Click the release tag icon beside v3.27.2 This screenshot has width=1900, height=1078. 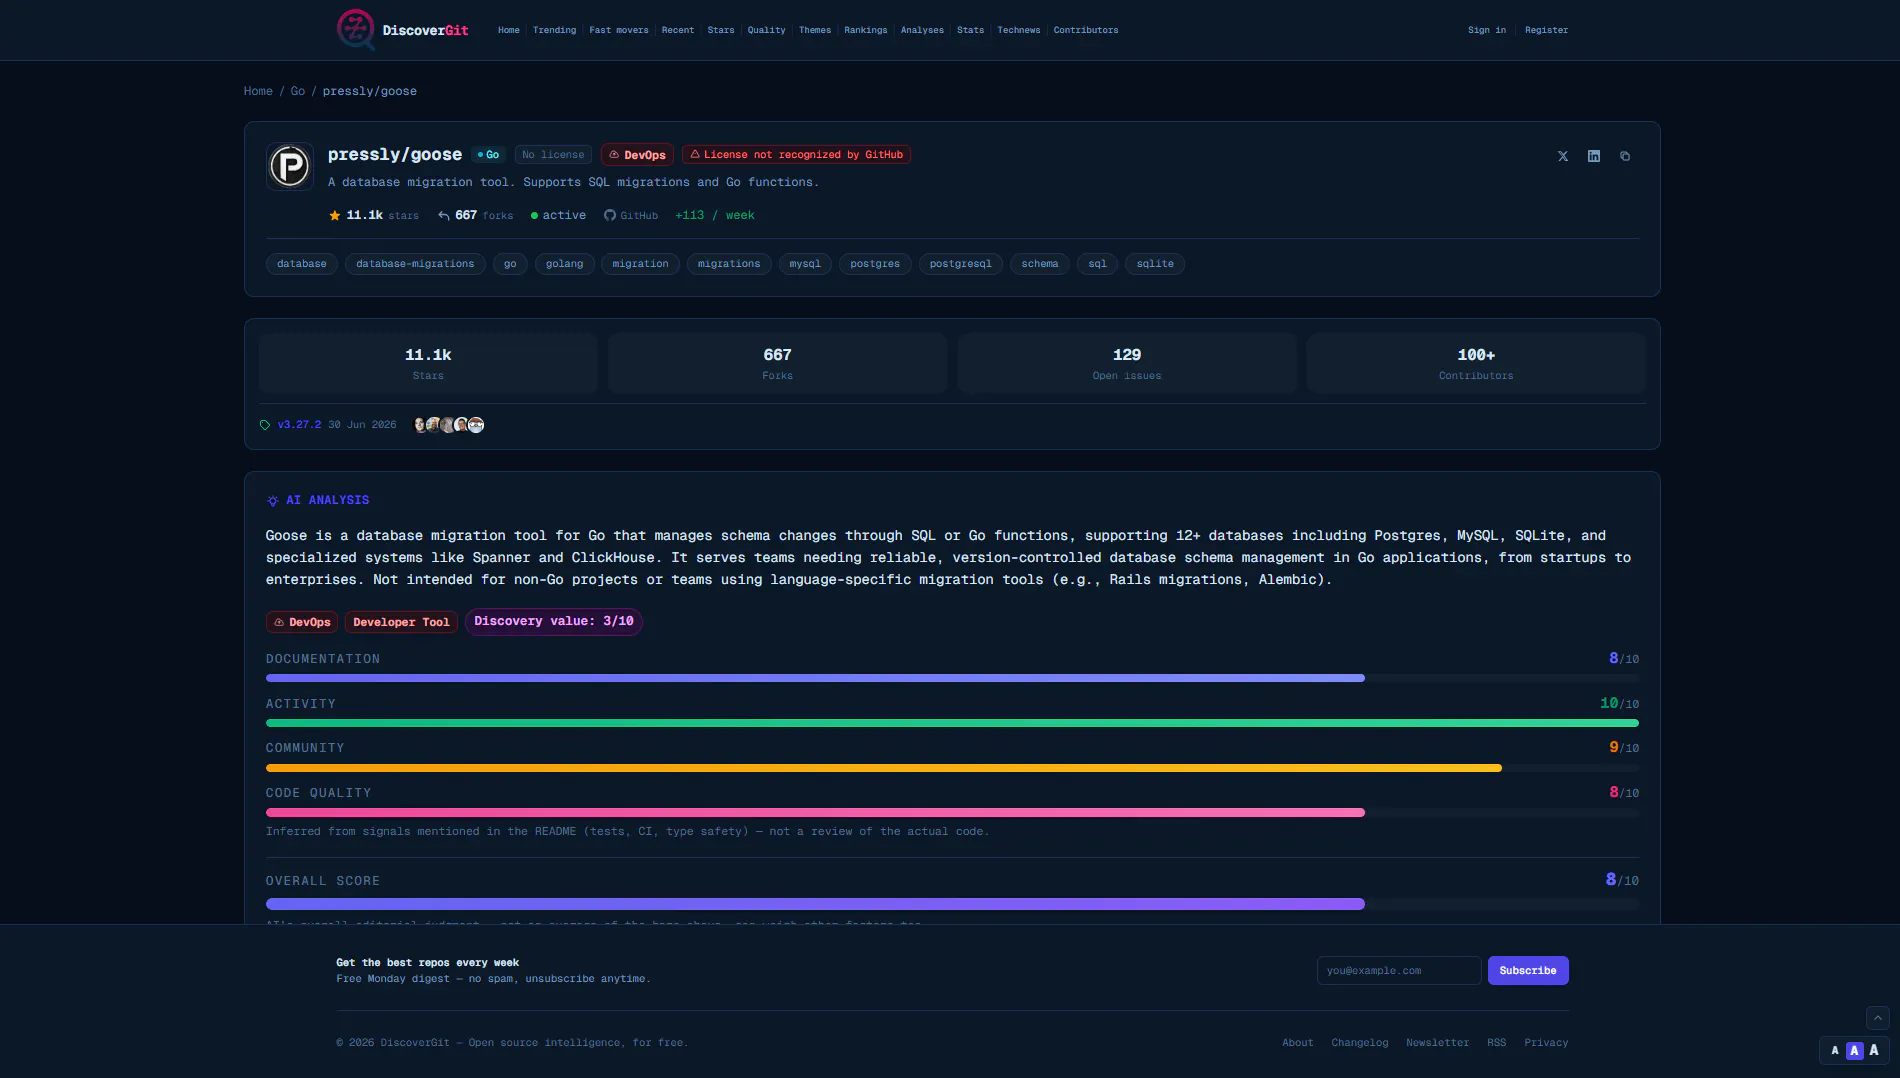click(265, 425)
